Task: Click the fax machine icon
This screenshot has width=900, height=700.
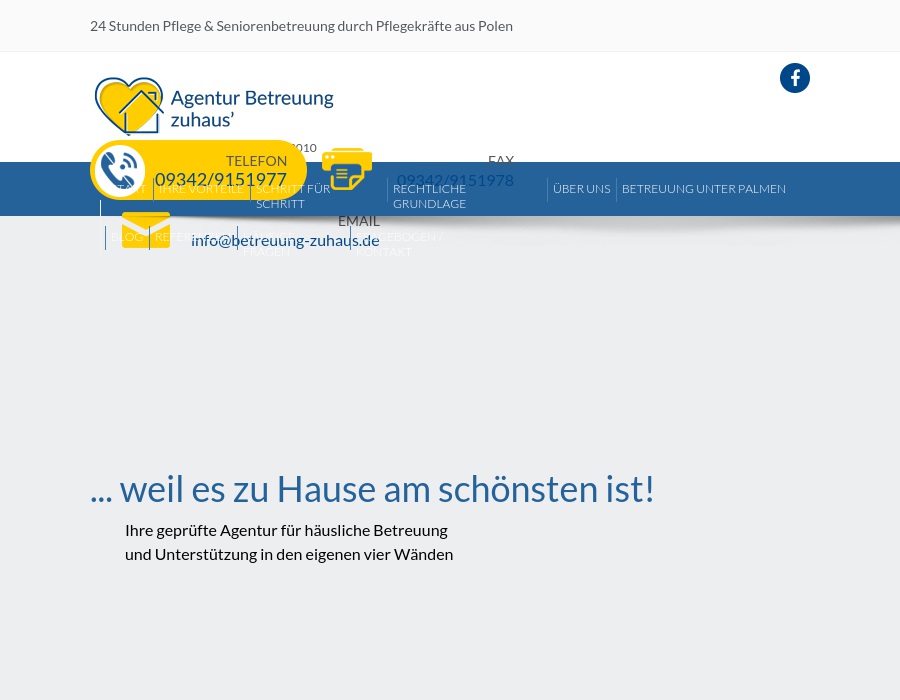Action: pos(347,170)
